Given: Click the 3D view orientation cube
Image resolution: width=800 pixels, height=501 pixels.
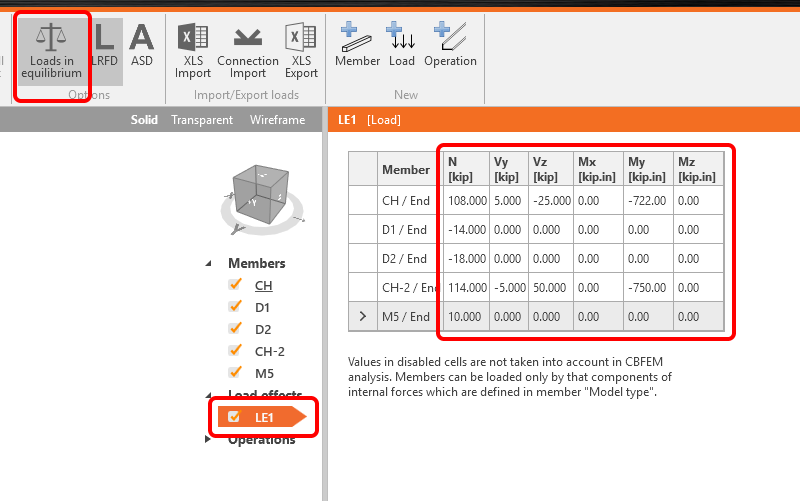Looking at the screenshot, I should coord(261,195).
